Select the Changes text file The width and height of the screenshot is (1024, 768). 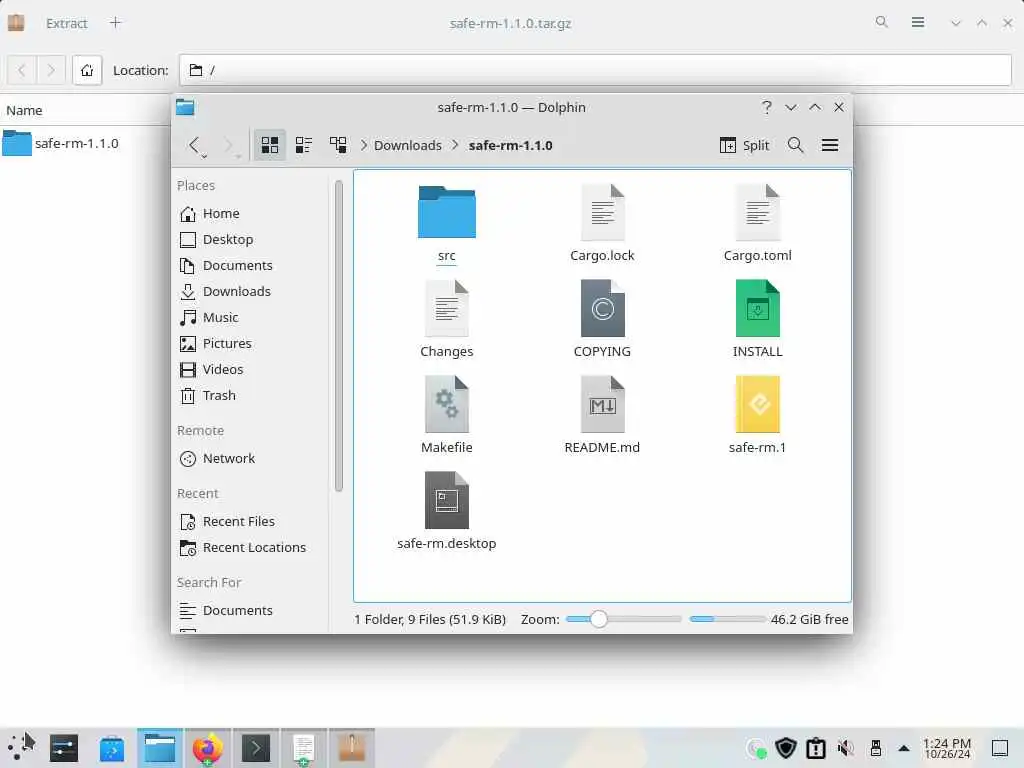pyautogui.click(x=447, y=308)
